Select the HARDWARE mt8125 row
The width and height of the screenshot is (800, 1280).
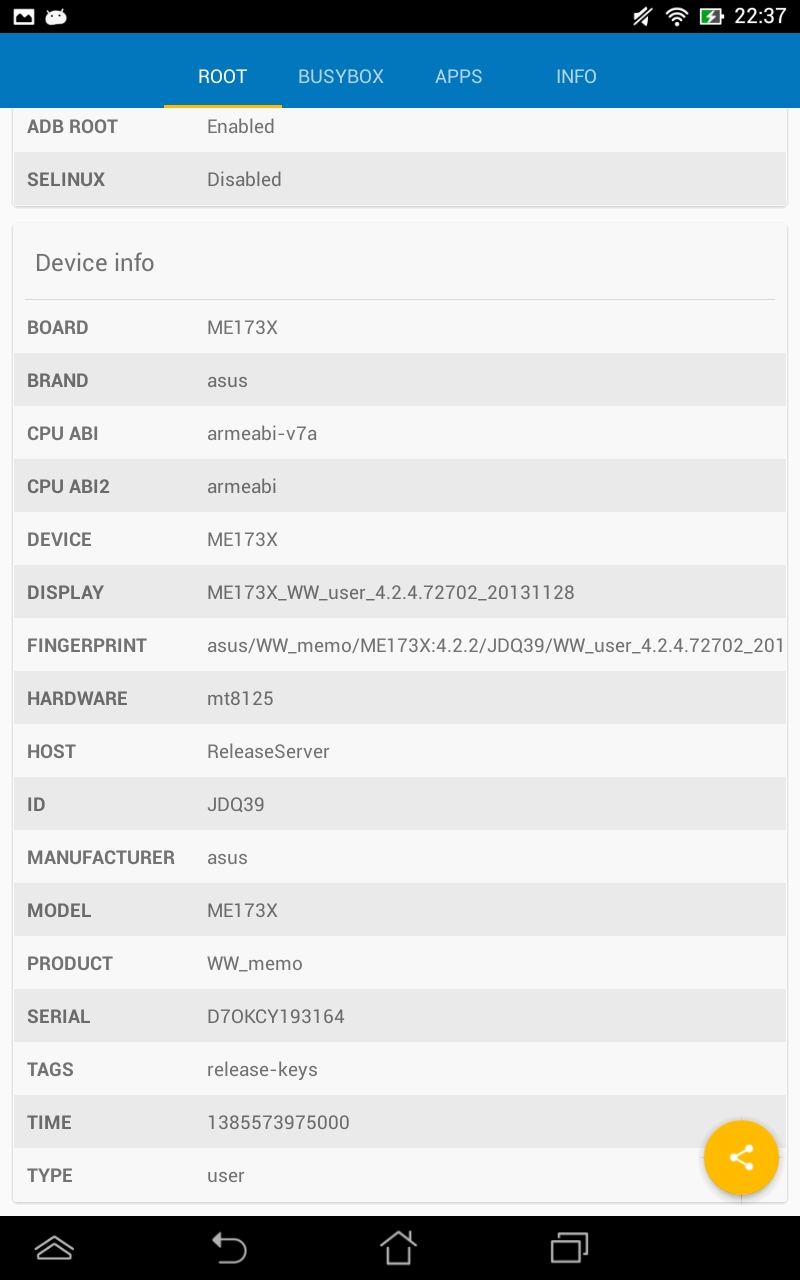click(400, 698)
